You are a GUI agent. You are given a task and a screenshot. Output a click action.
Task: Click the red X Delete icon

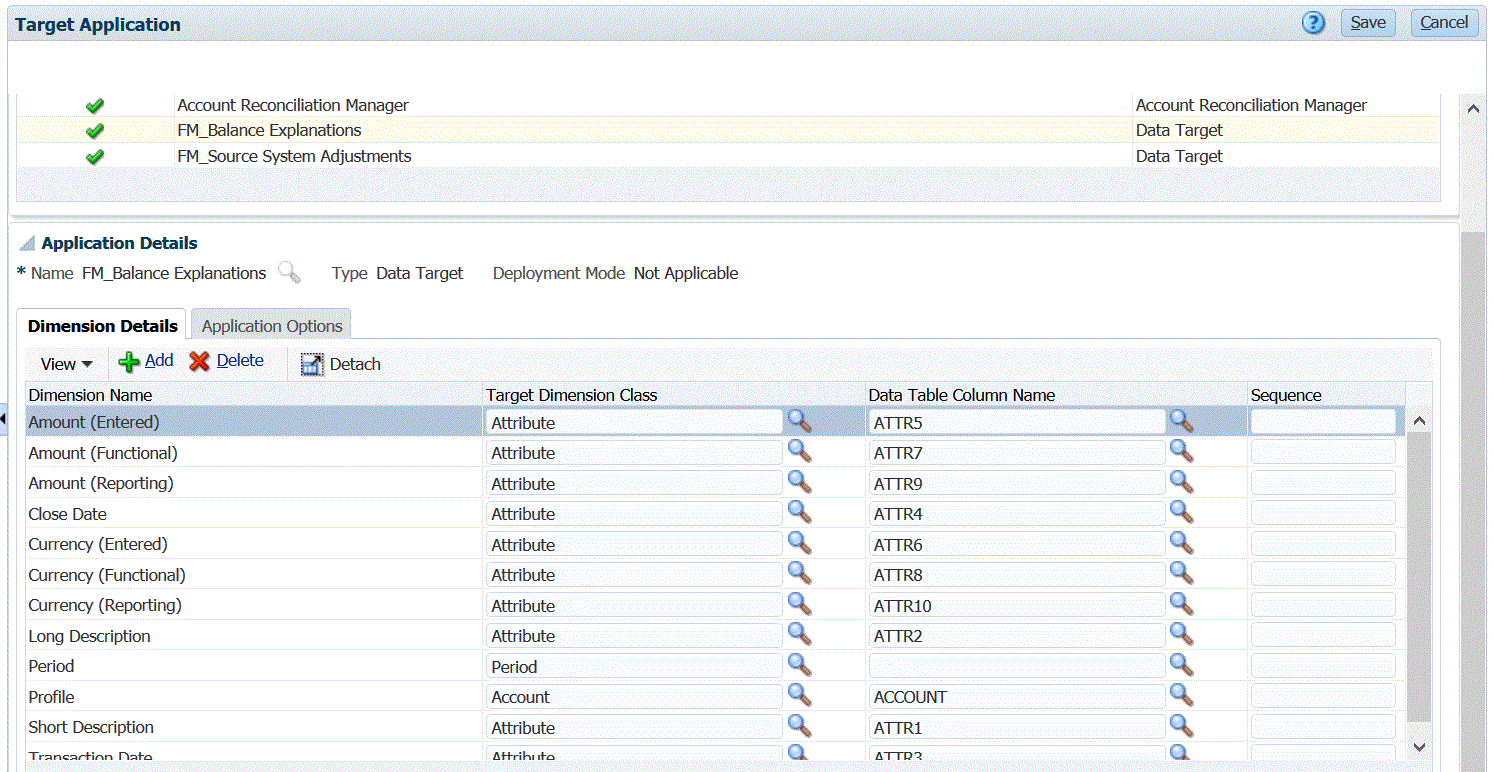[200, 362]
